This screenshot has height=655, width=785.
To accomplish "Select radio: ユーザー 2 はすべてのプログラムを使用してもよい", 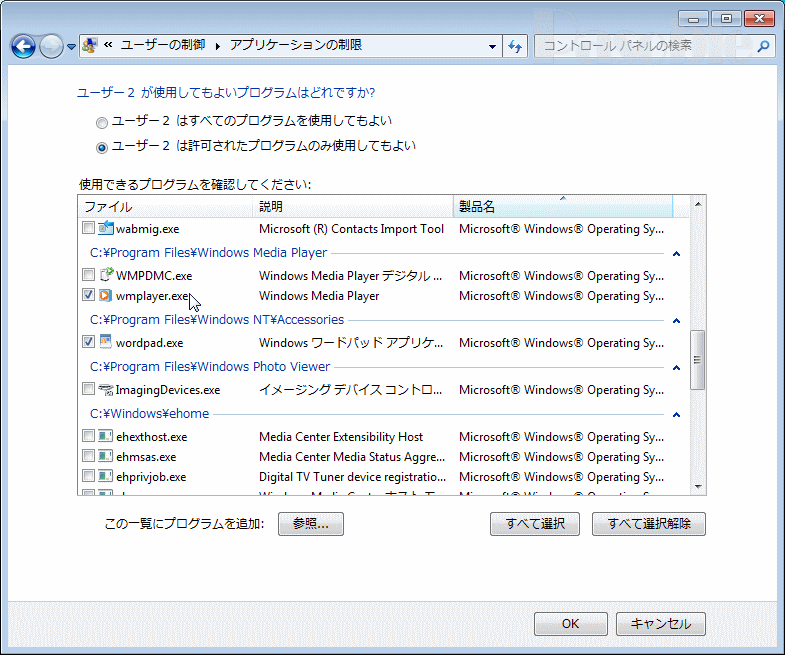I will pyautogui.click(x=102, y=123).
